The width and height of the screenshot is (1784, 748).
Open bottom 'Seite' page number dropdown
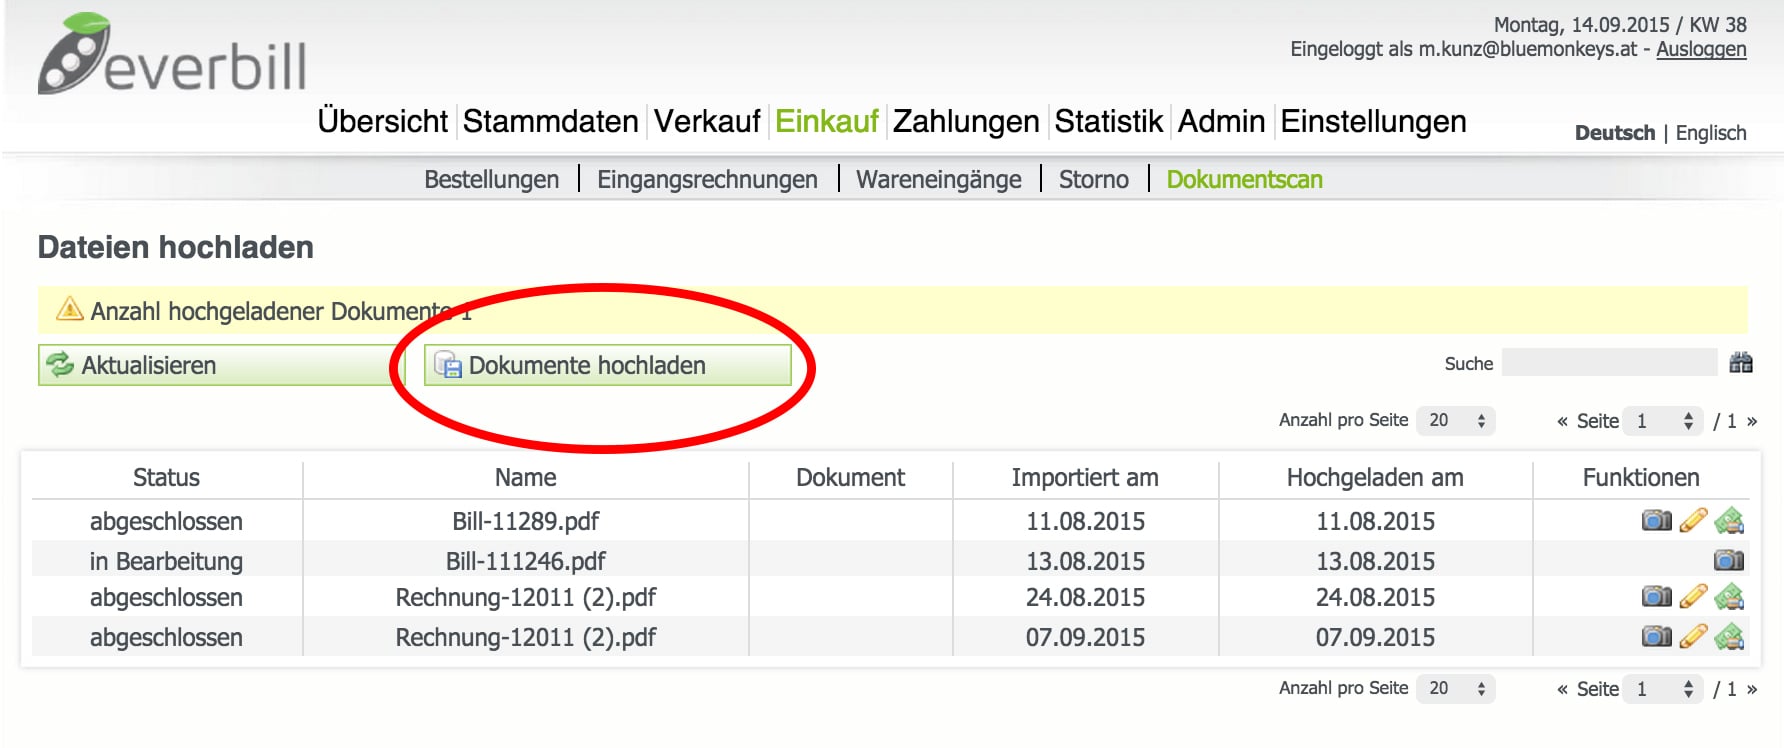[1663, 689]
